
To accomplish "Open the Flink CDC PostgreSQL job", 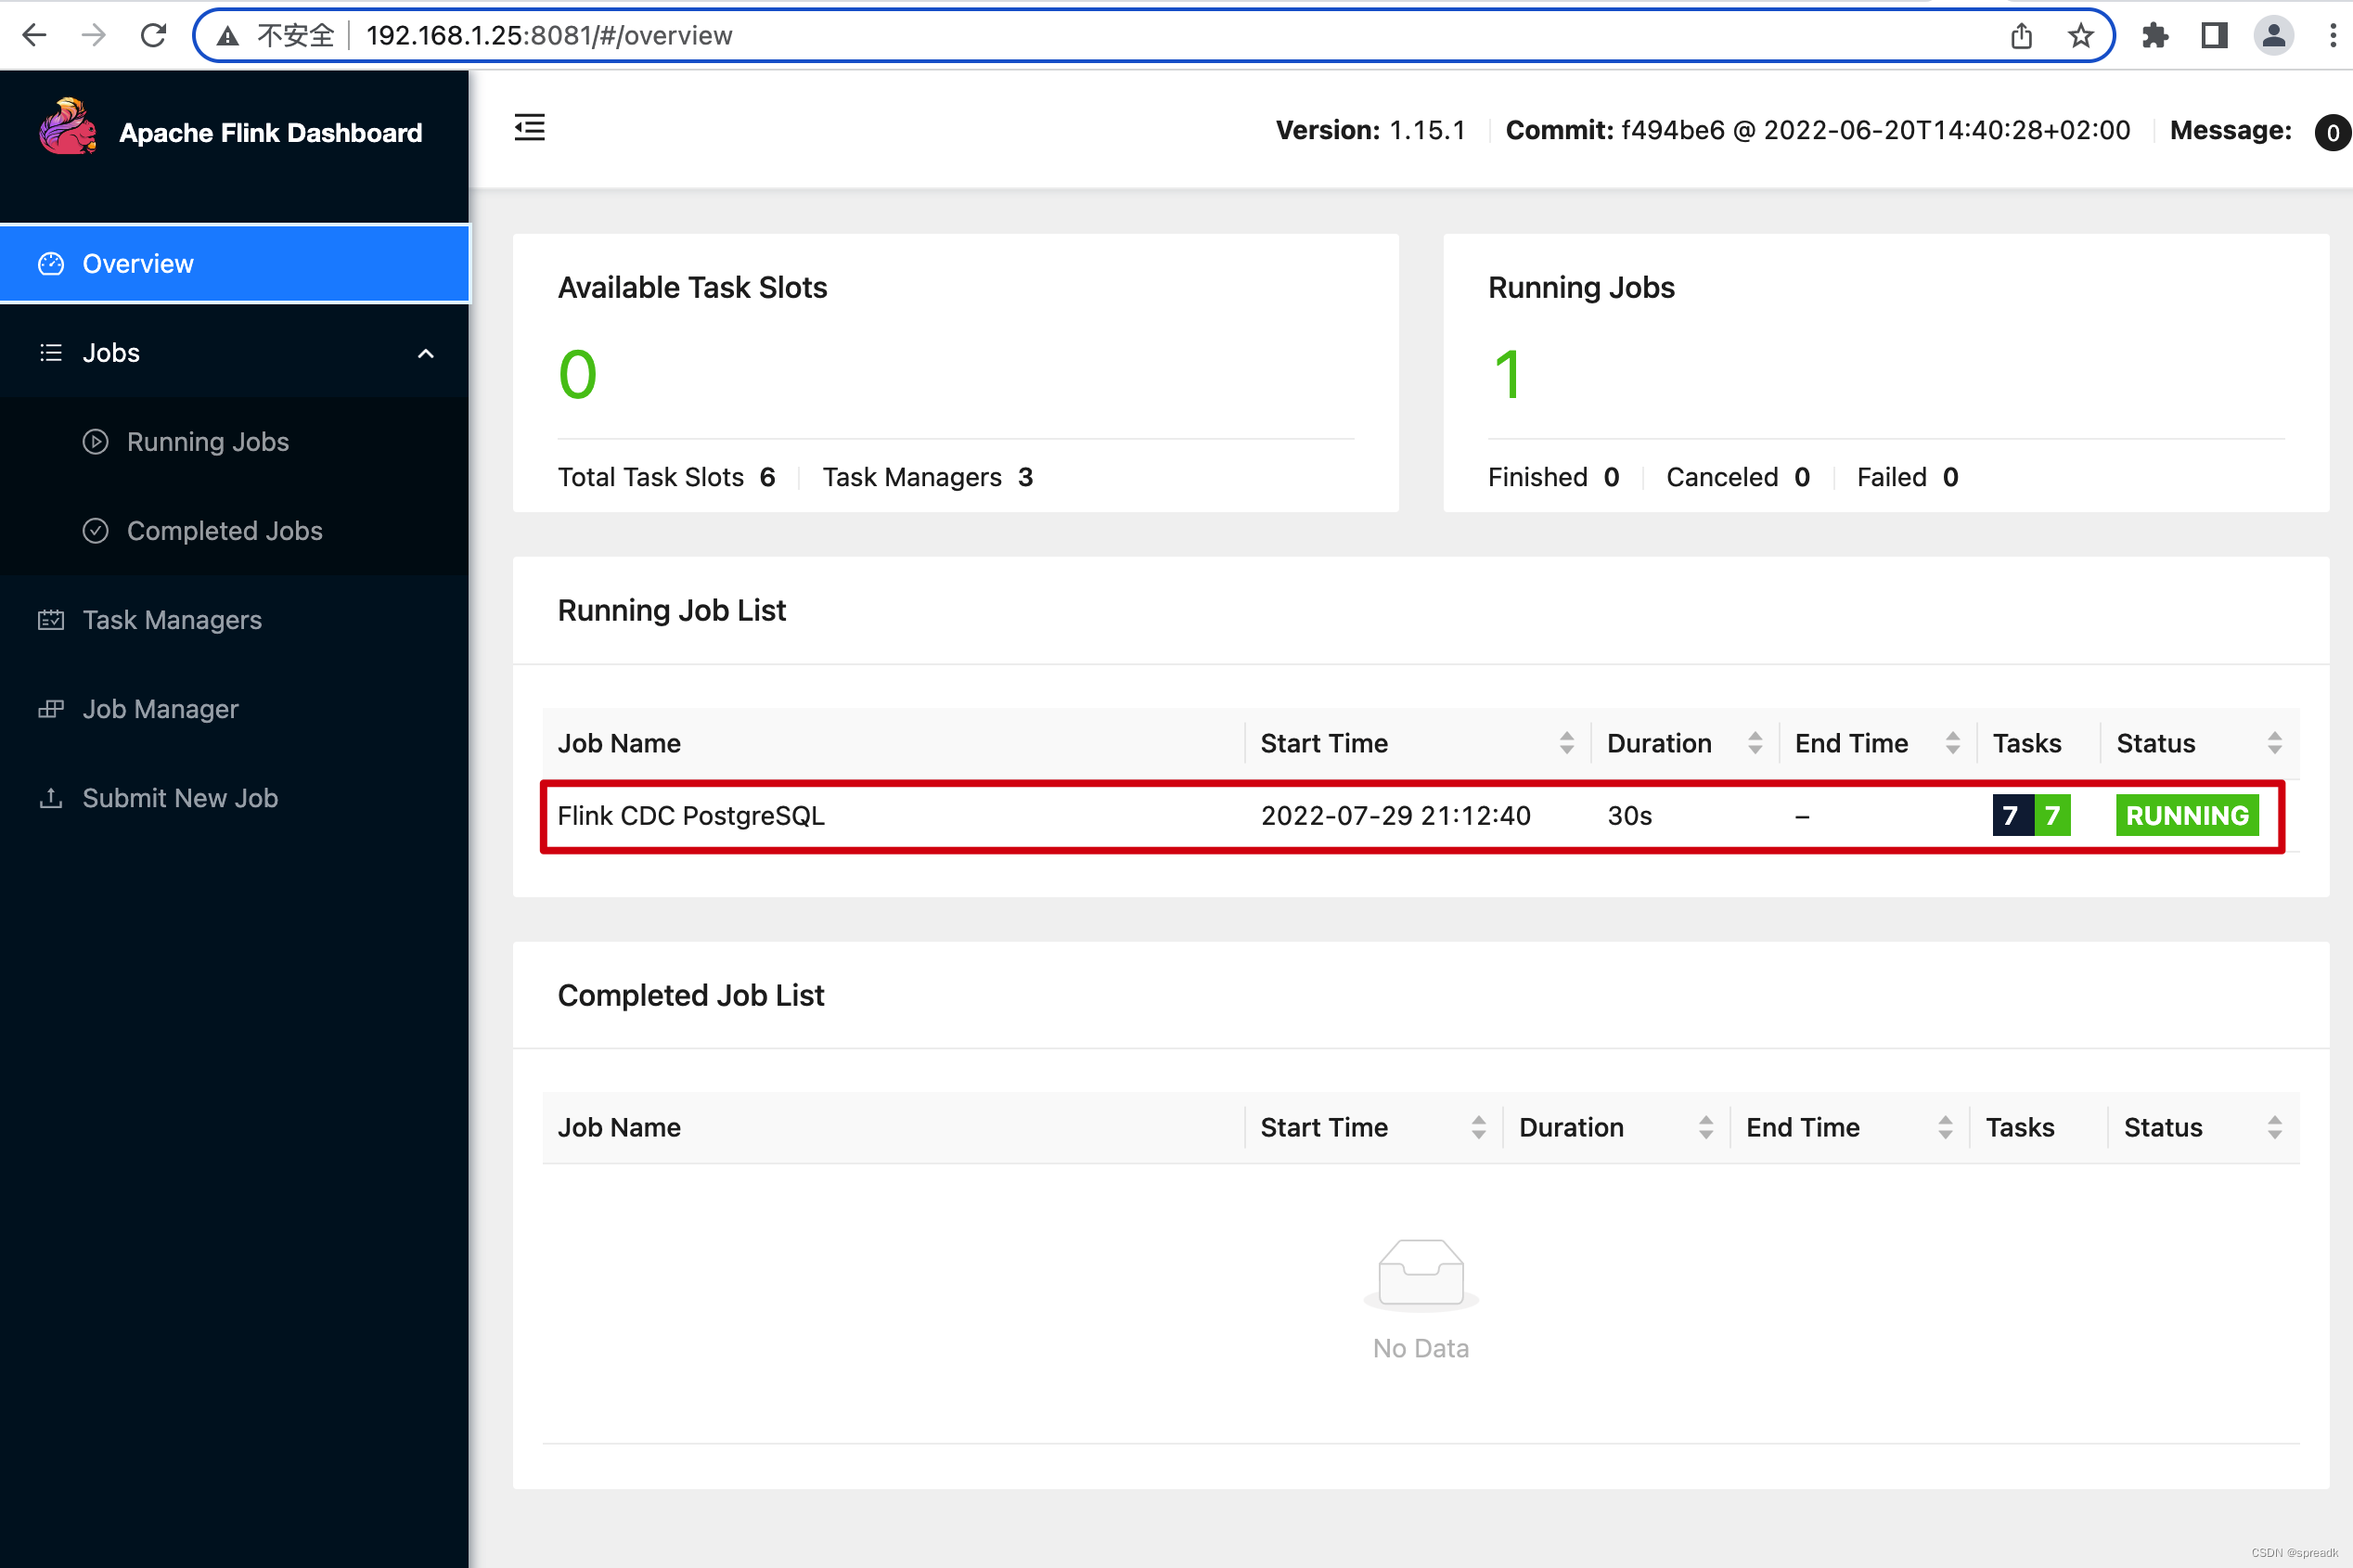I will click(691, 816).
